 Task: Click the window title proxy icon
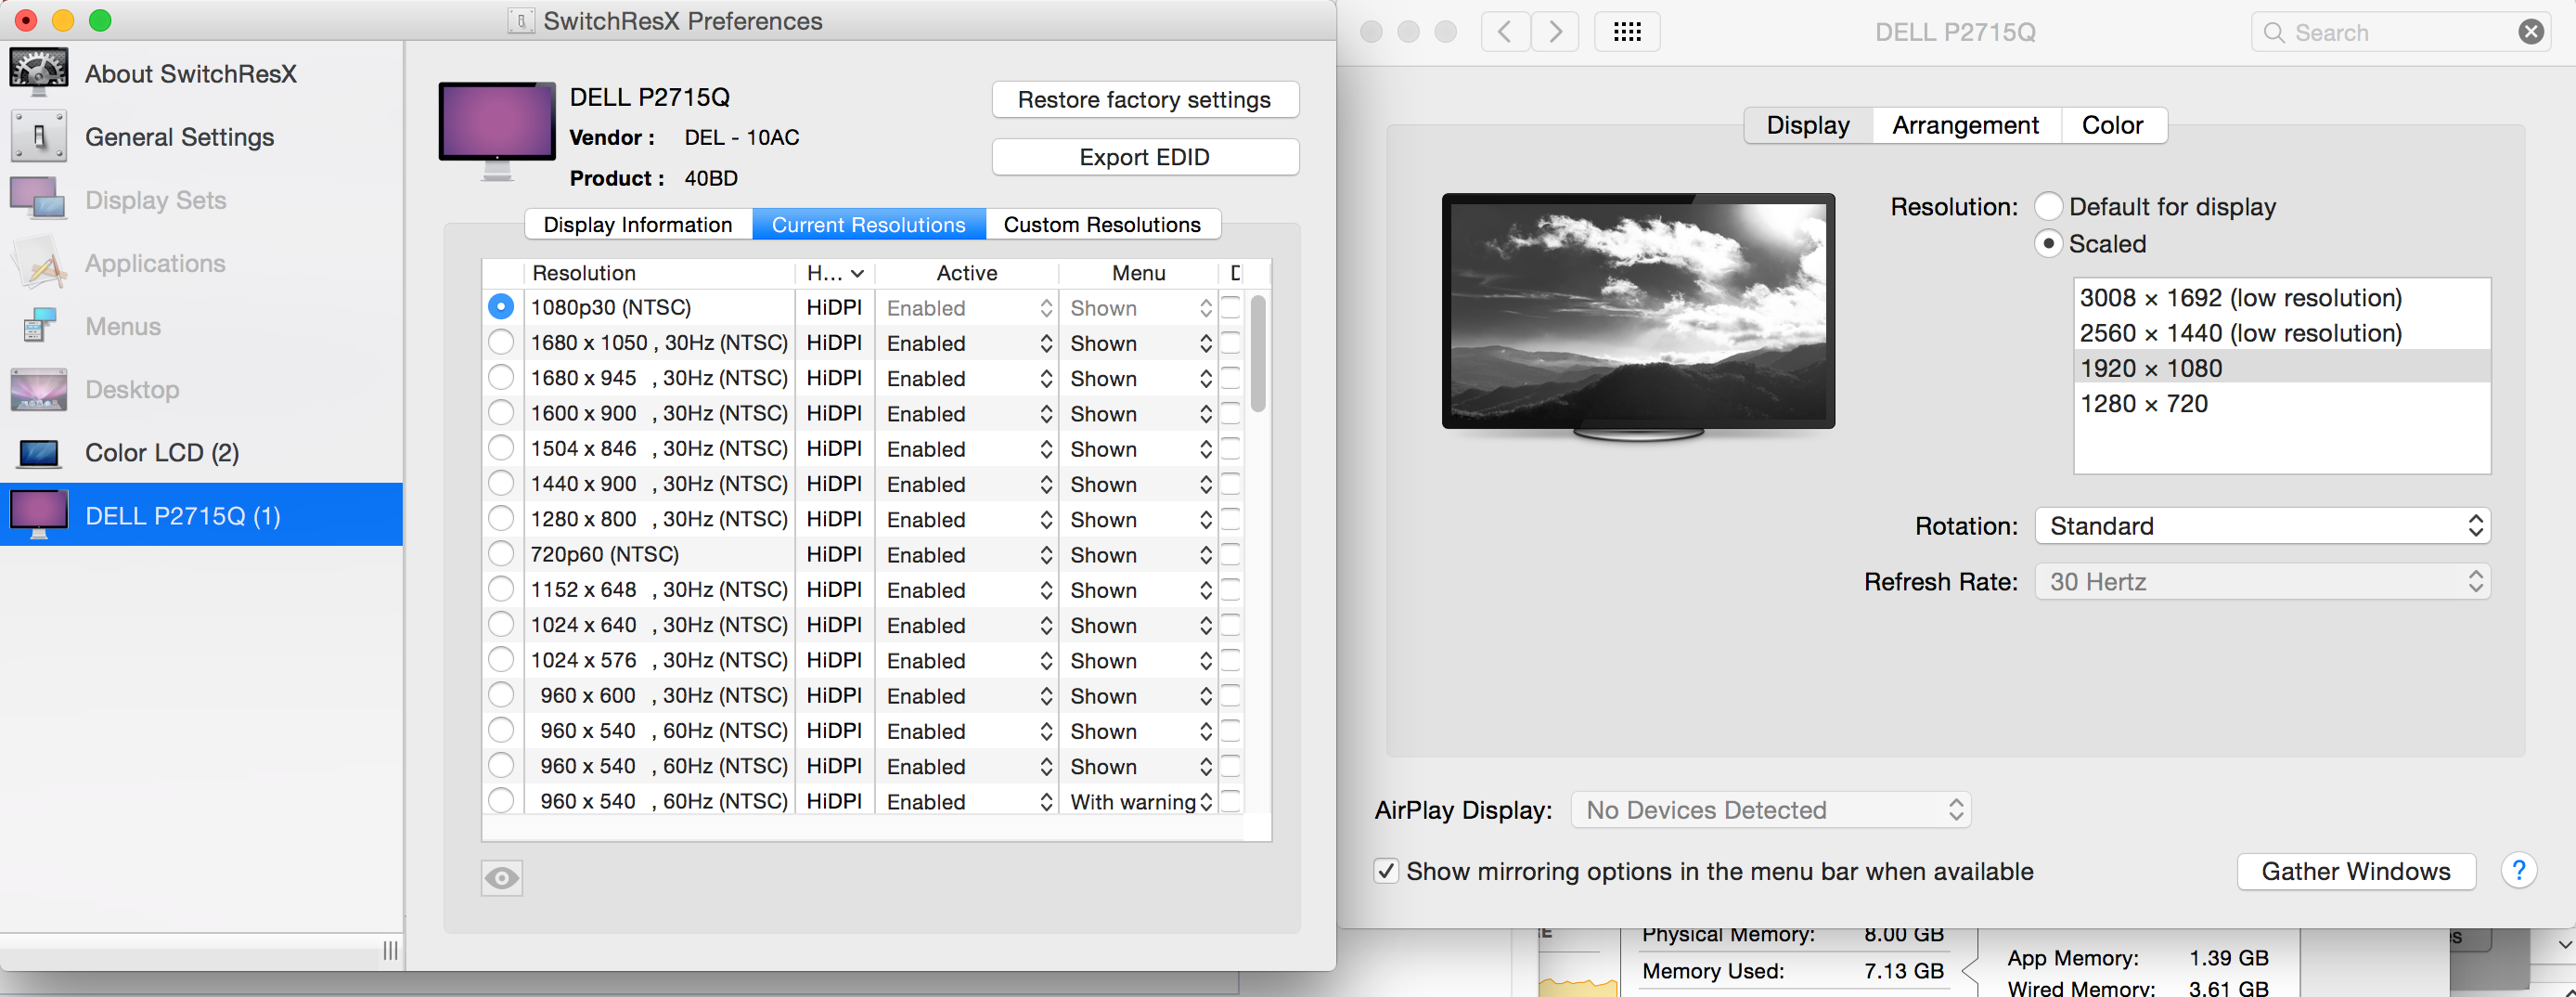[520, 21]
